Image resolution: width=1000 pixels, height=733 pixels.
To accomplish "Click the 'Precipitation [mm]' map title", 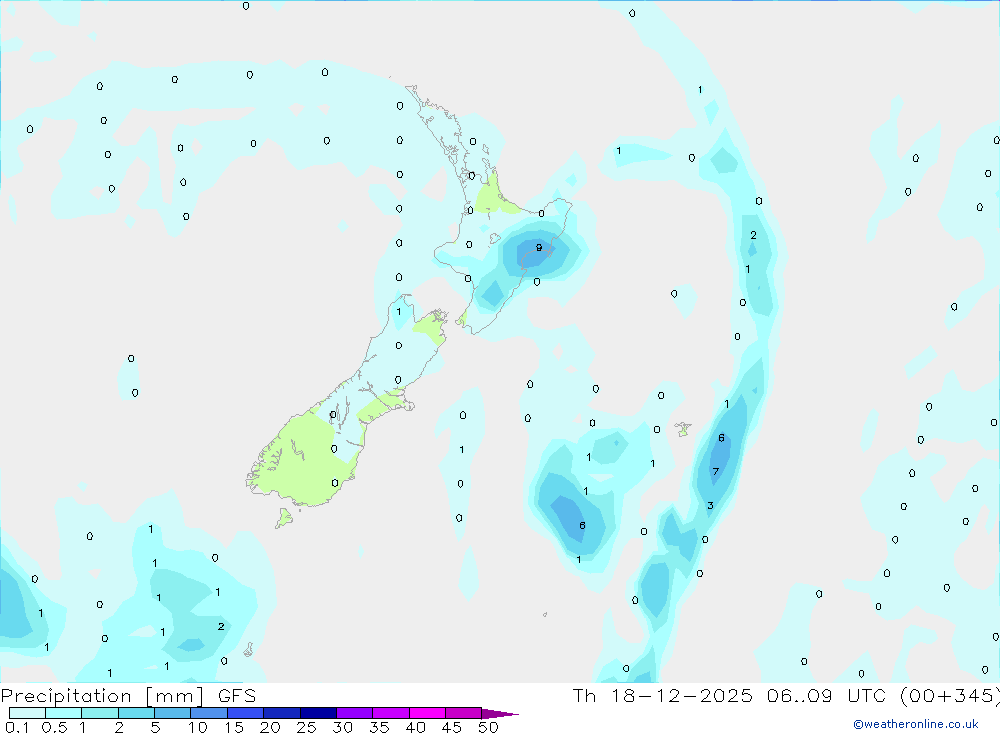I will tap(102, 696).
